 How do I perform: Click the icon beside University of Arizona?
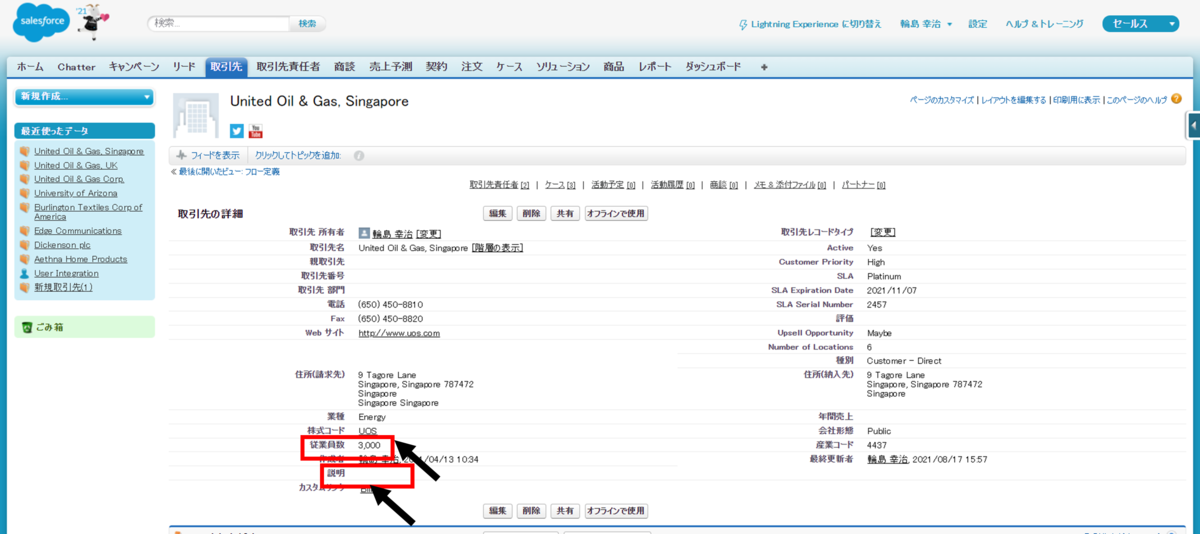25,194
